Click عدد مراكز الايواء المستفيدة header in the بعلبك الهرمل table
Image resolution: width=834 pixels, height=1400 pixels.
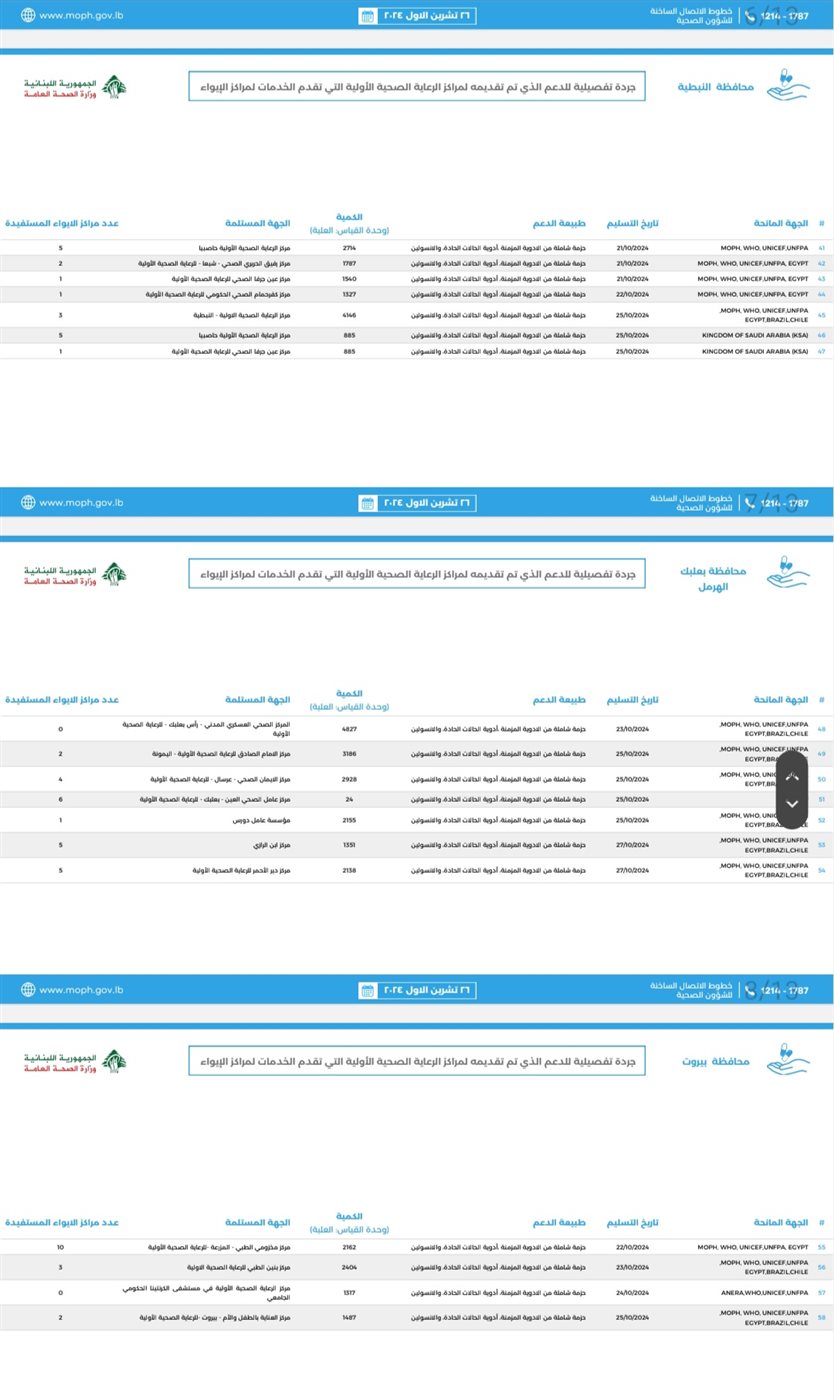(x=63, y=699)
